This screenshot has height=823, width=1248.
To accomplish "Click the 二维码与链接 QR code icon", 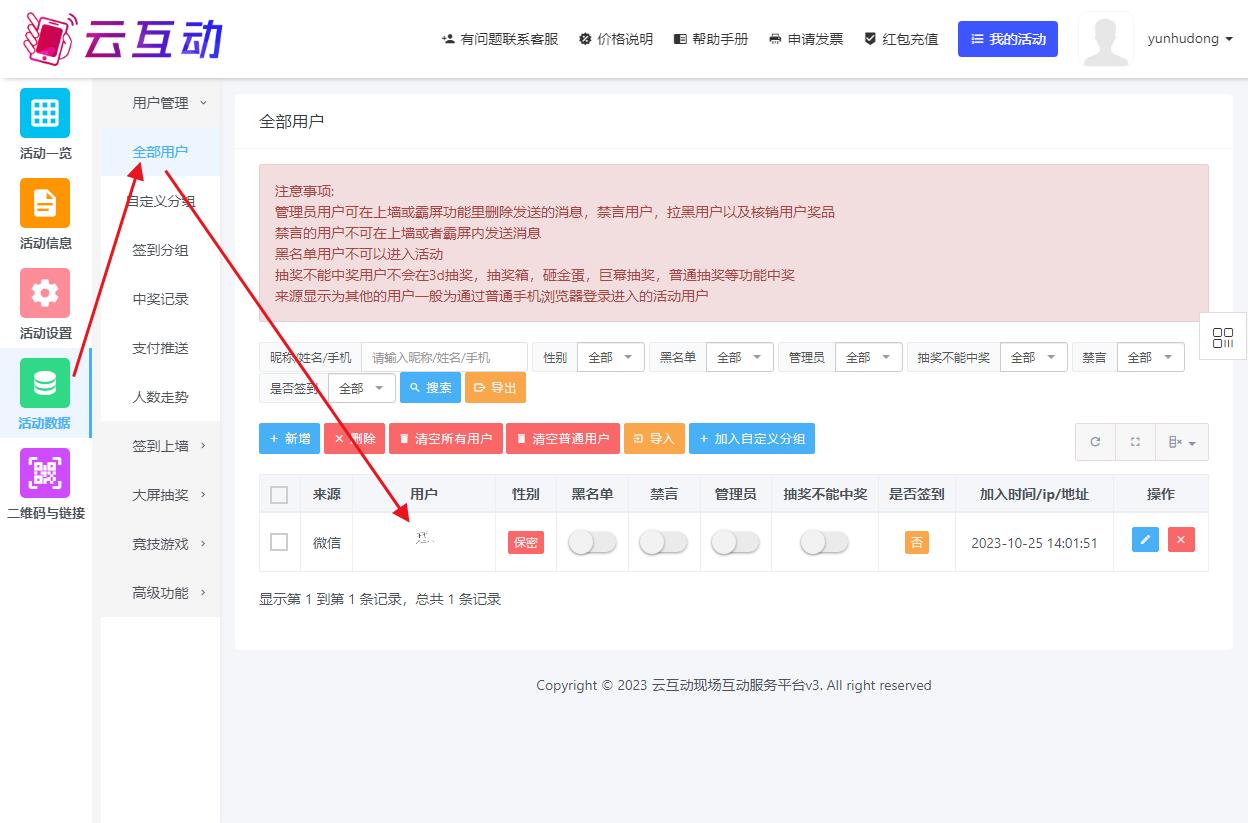I will [45, 473].
